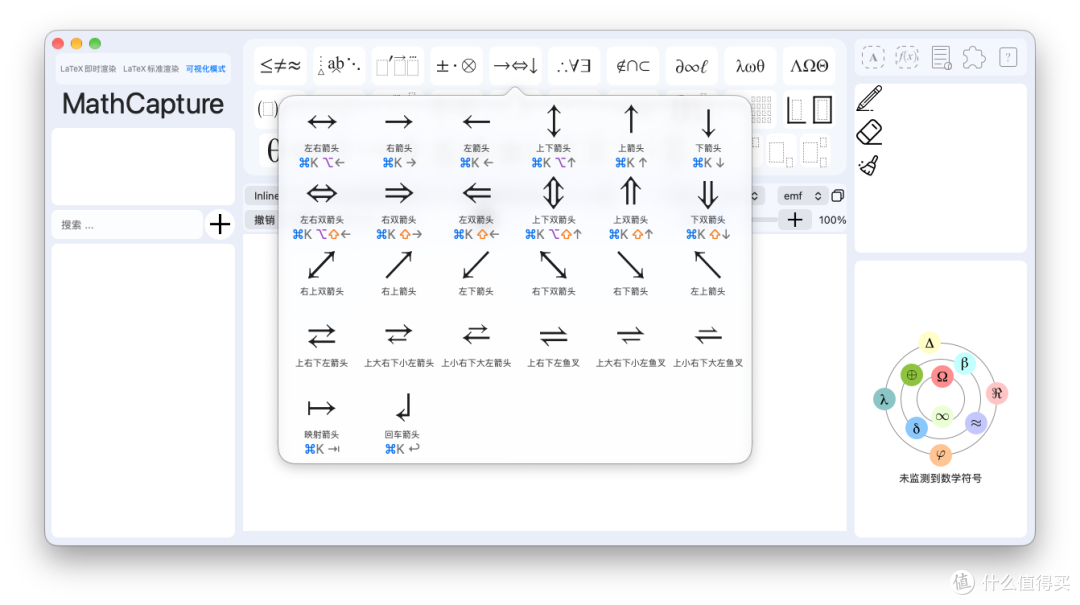This screenshot has height=605, width=1080.
Task: Insert the 上大右下小左箭头 symbol
Action: pyautogui.click(x=399, y=336)
